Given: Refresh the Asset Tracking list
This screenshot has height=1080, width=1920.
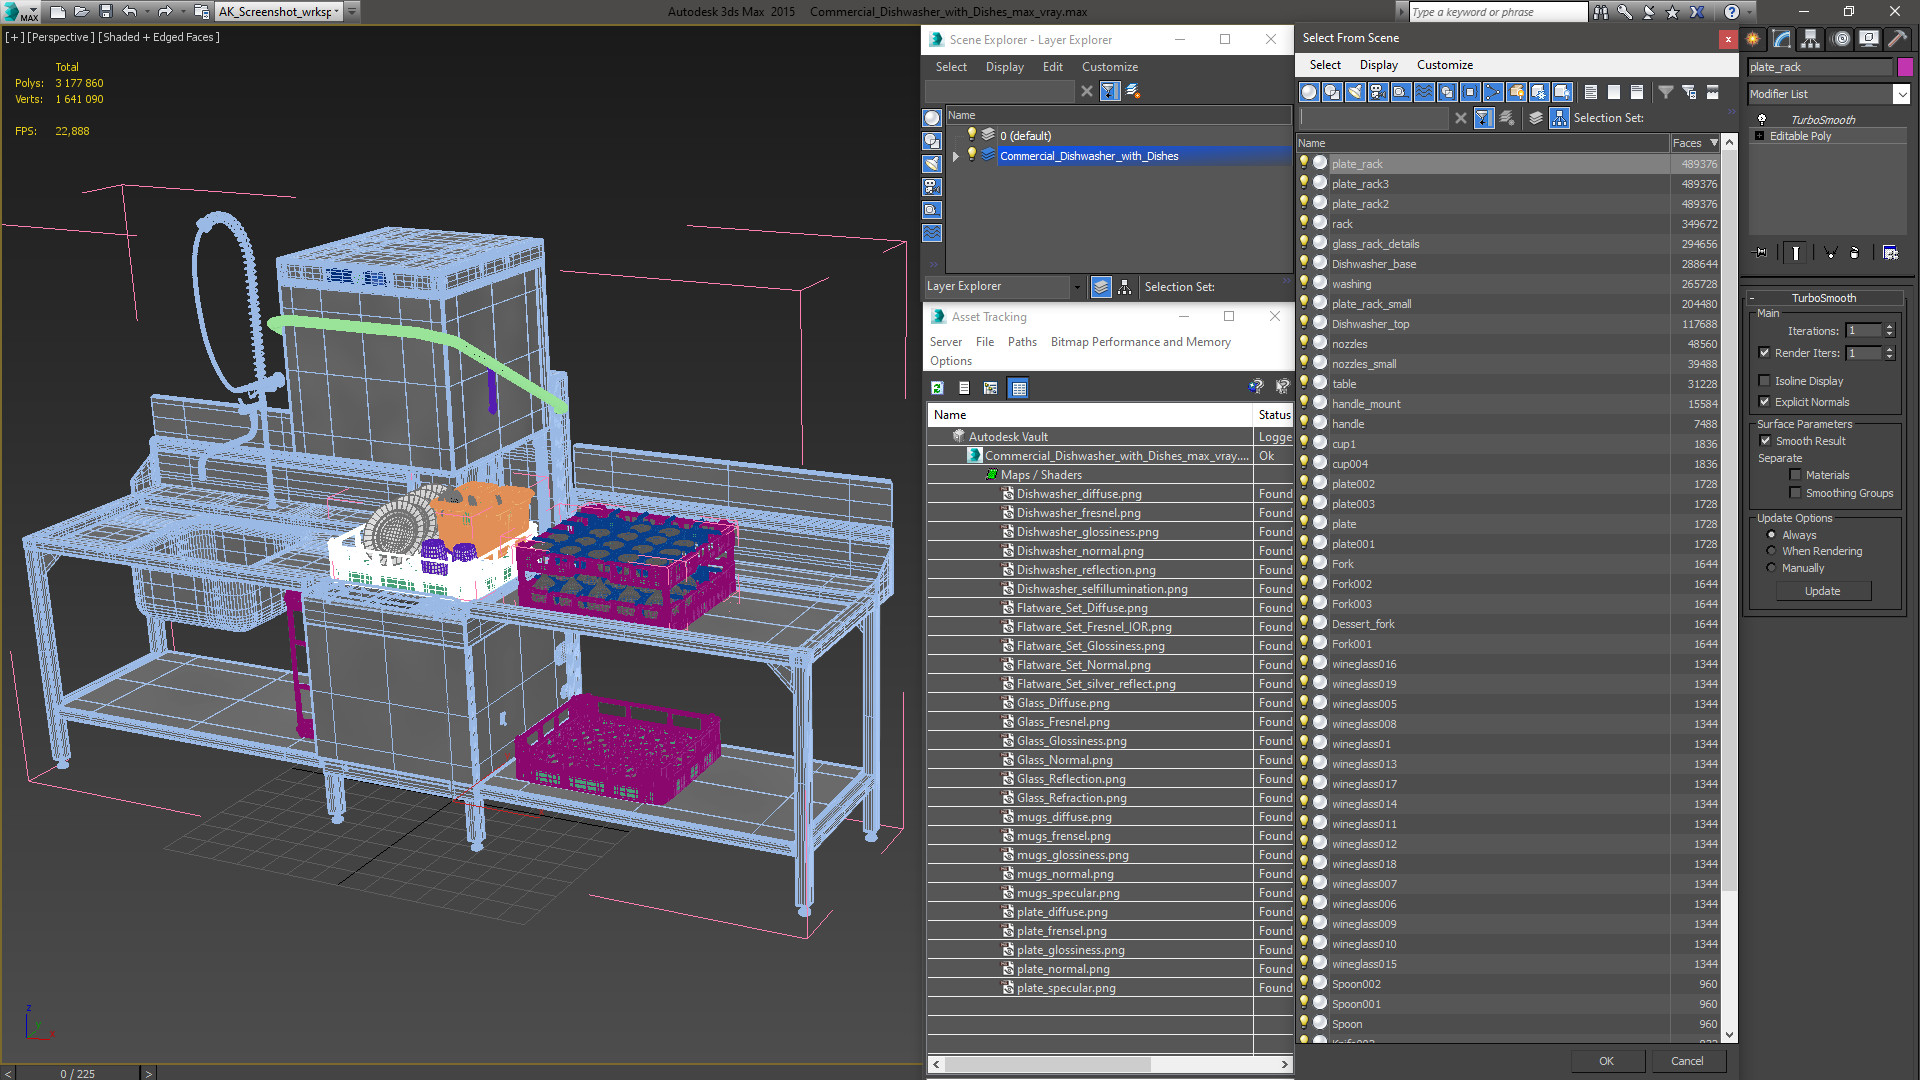Looking at the screenshot, I should tap(937, 388).
